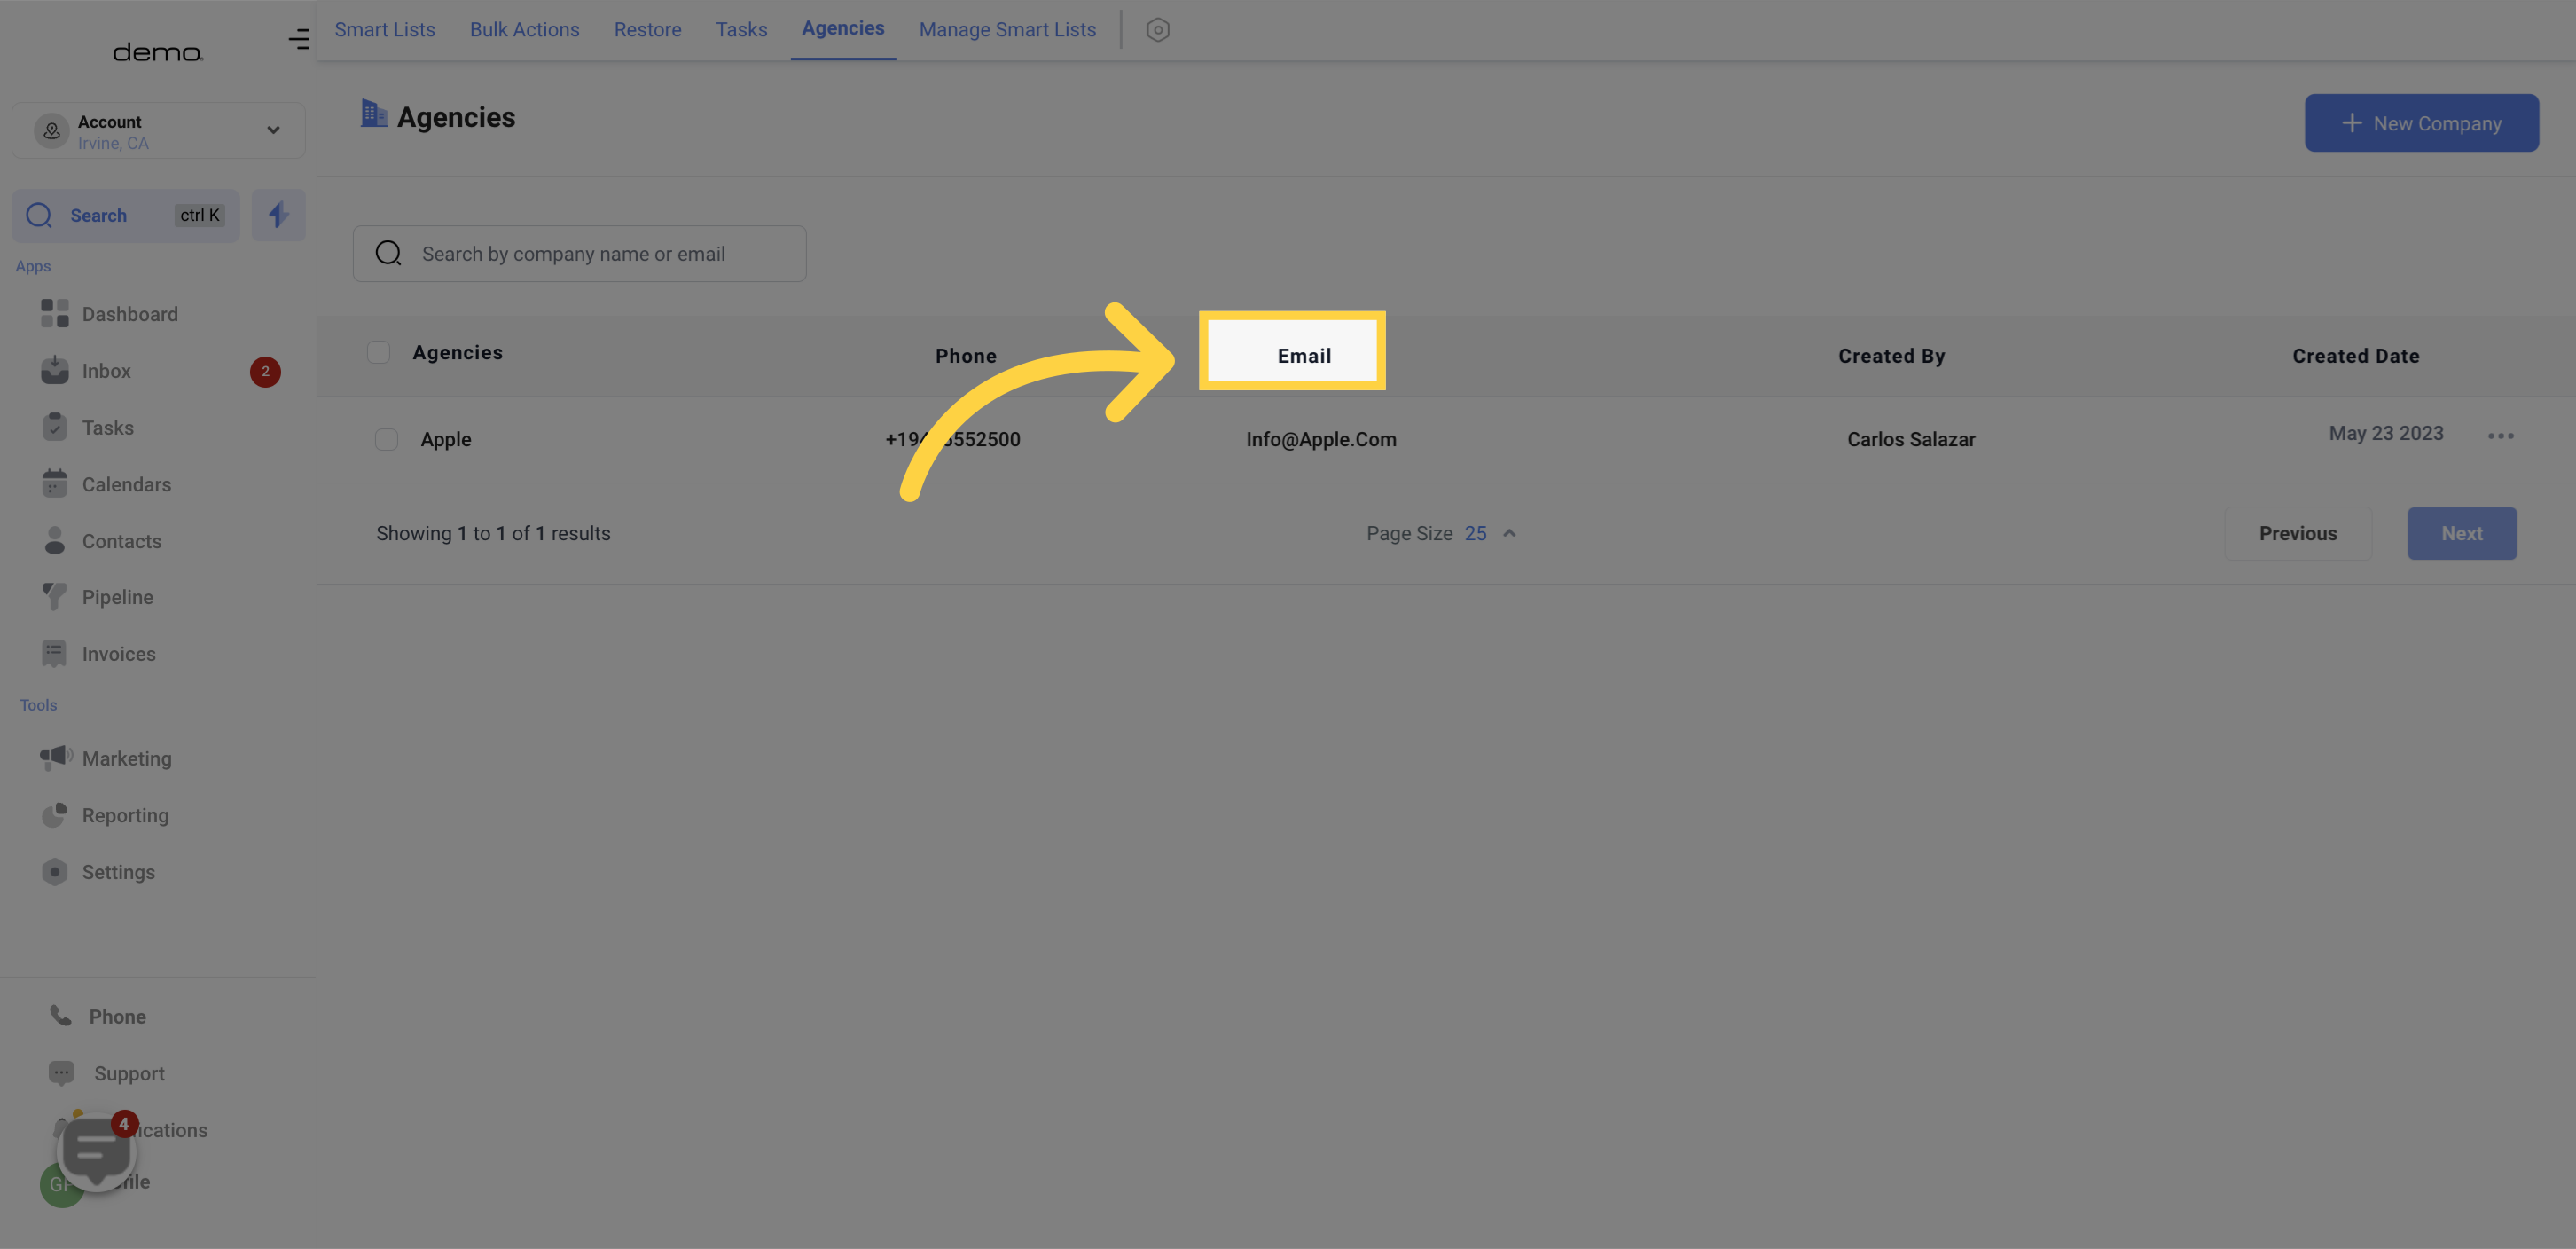Click the magnifier icon in the company search box

tap(389, 253)
